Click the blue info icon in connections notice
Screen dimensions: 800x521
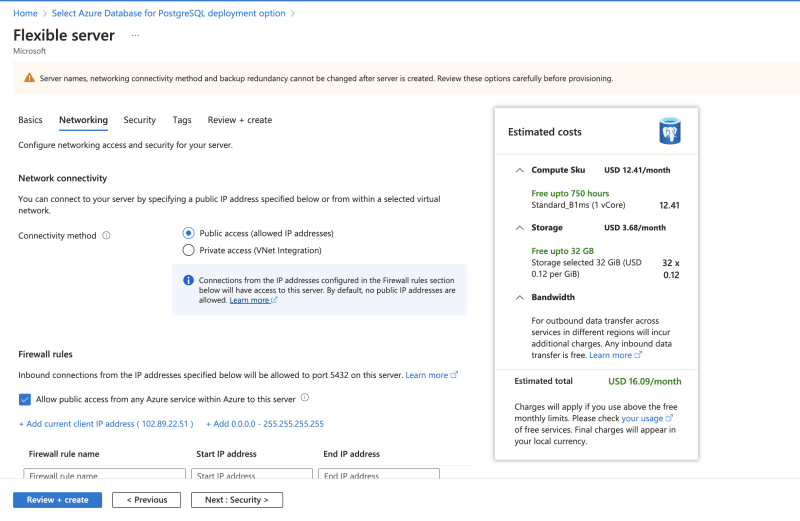(188, 280)
